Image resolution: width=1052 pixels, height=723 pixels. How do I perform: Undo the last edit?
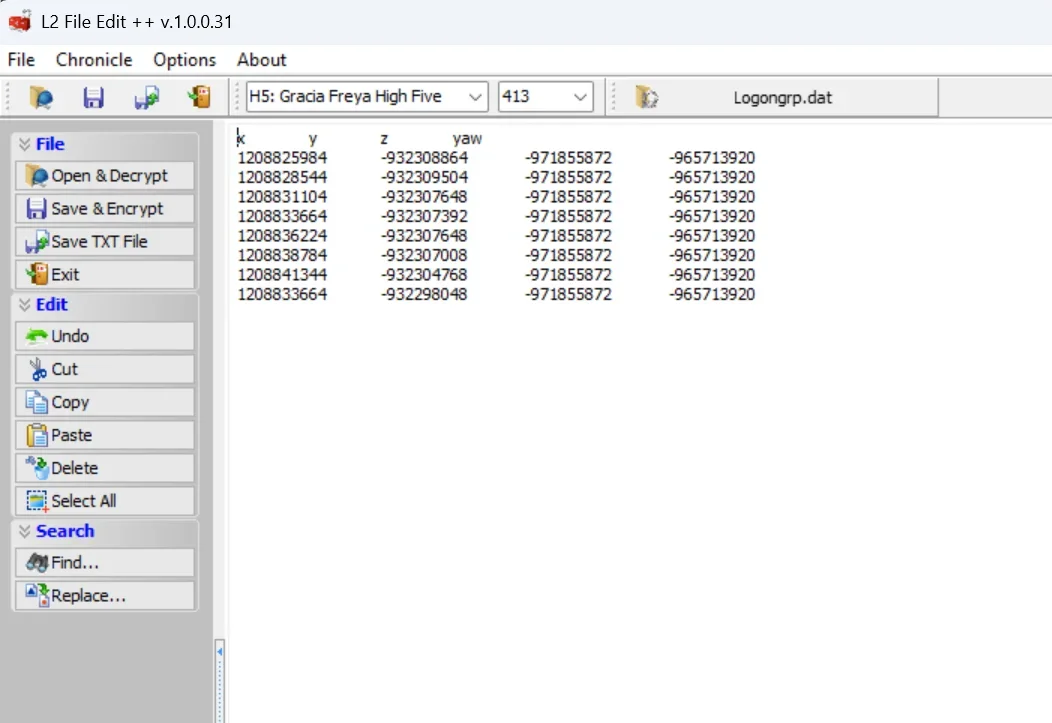click(105, 336)
